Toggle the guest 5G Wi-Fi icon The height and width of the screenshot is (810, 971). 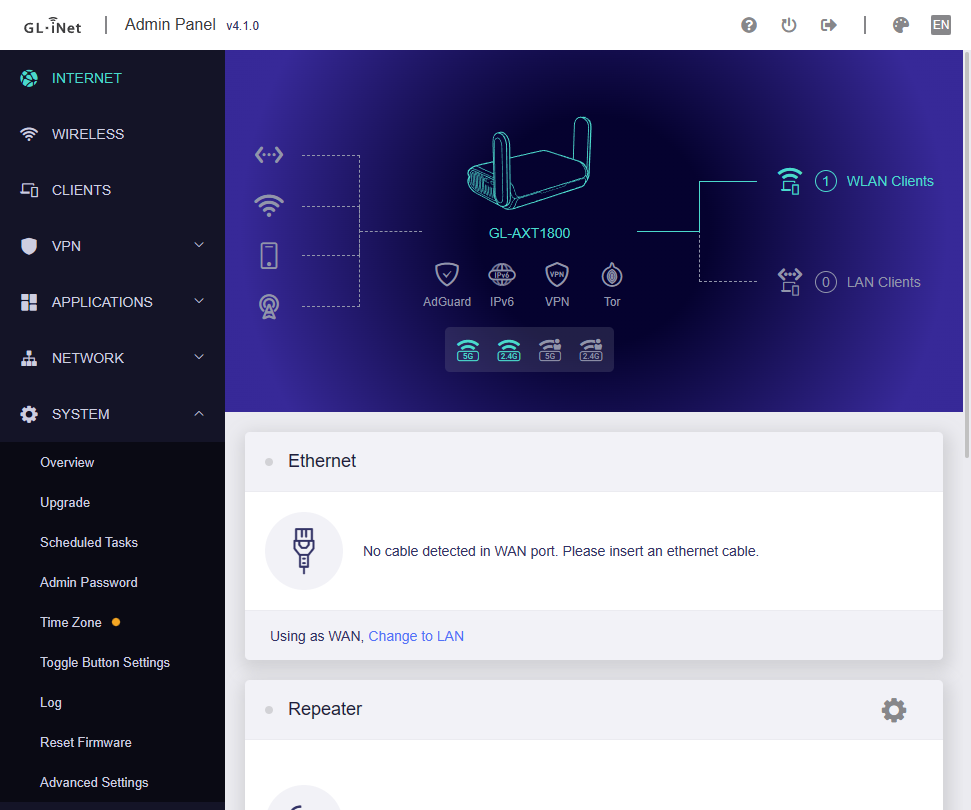point(550,350)
